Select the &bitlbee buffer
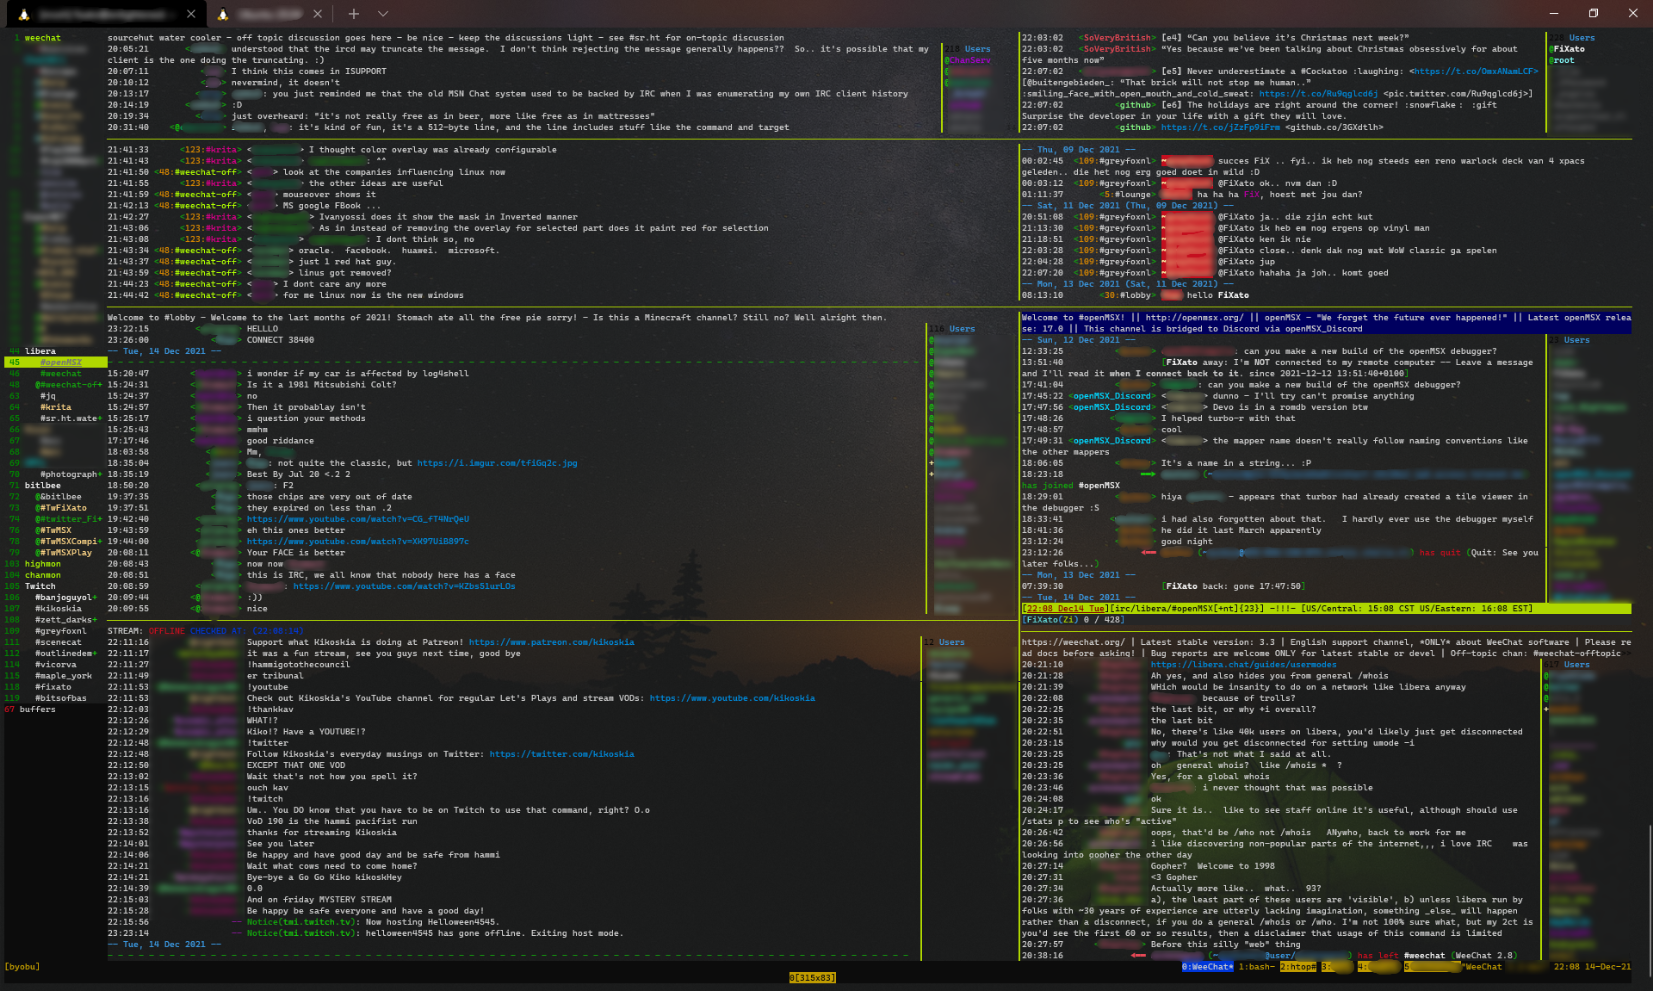The height and width of the screenshot is (991, 1653). pos(58,496)
